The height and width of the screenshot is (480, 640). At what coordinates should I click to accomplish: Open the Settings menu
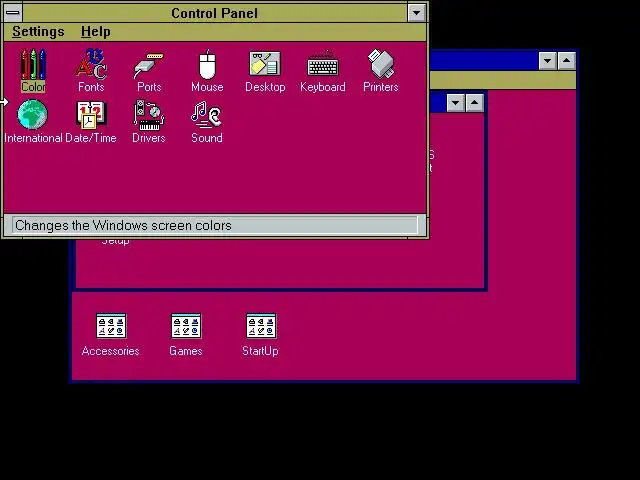(38, 32)
